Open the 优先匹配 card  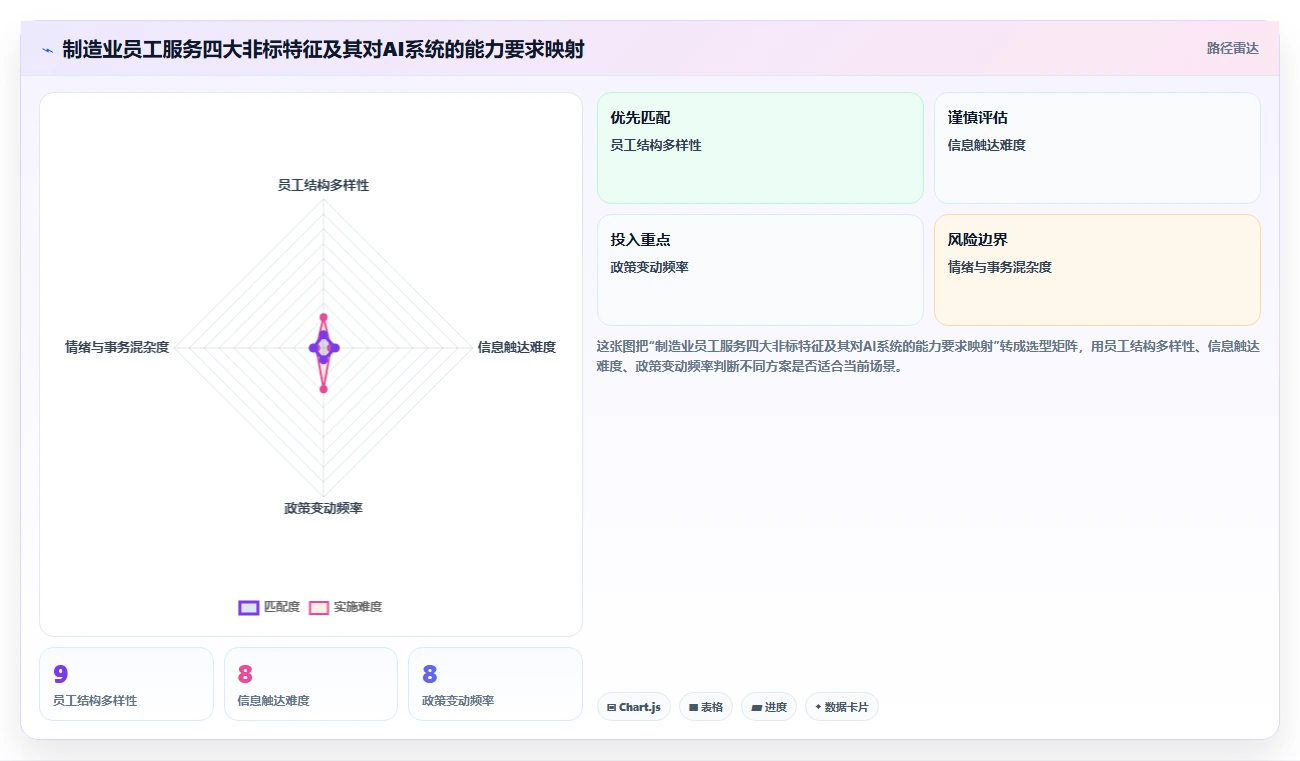coord(760,148)
